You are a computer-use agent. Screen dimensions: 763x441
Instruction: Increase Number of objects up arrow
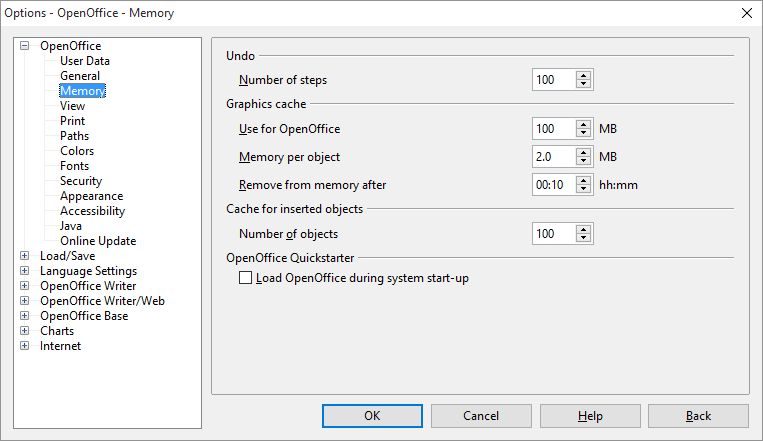[x=583, y=229]
